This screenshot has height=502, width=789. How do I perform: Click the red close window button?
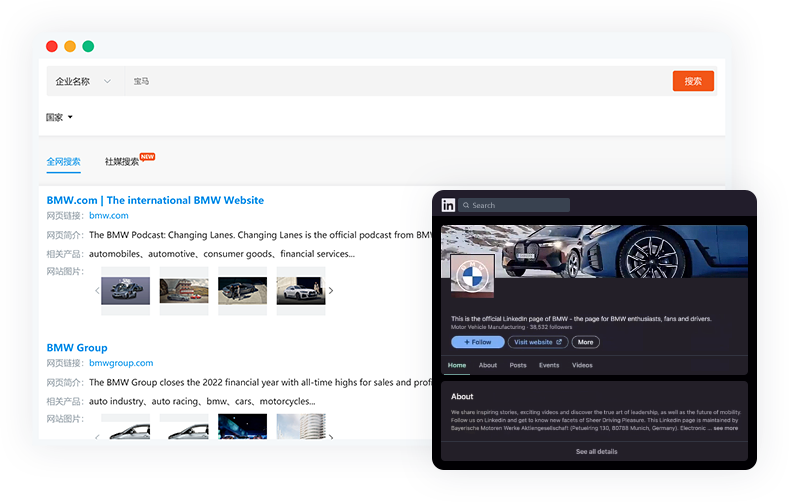tap(52, 46)
